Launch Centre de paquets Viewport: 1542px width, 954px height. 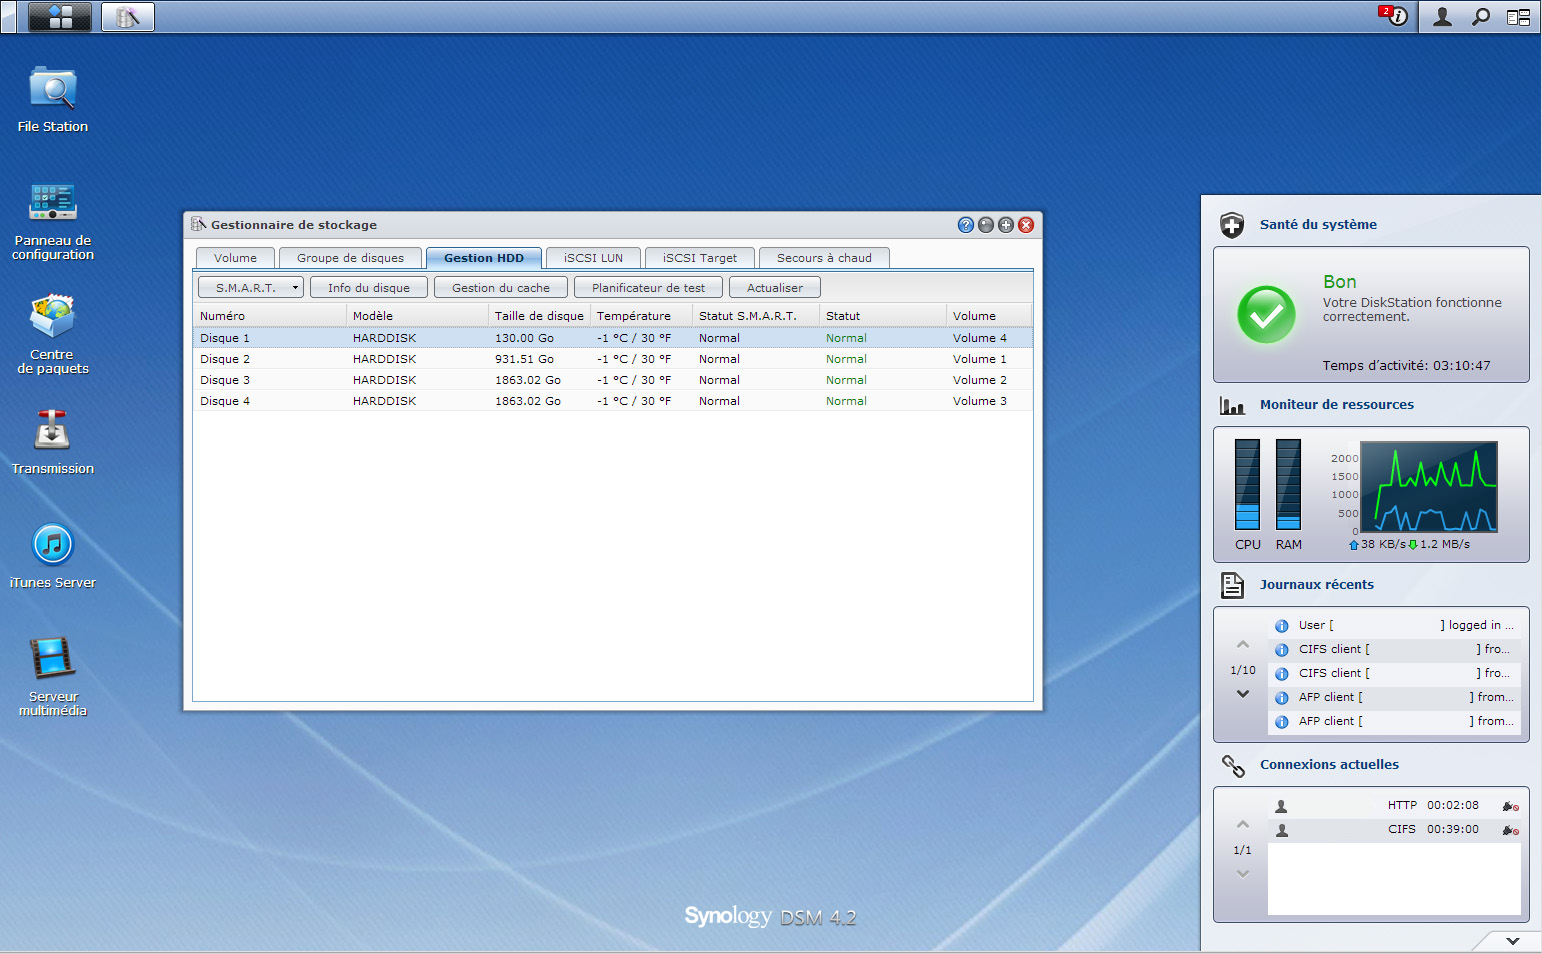coord(52,318)
